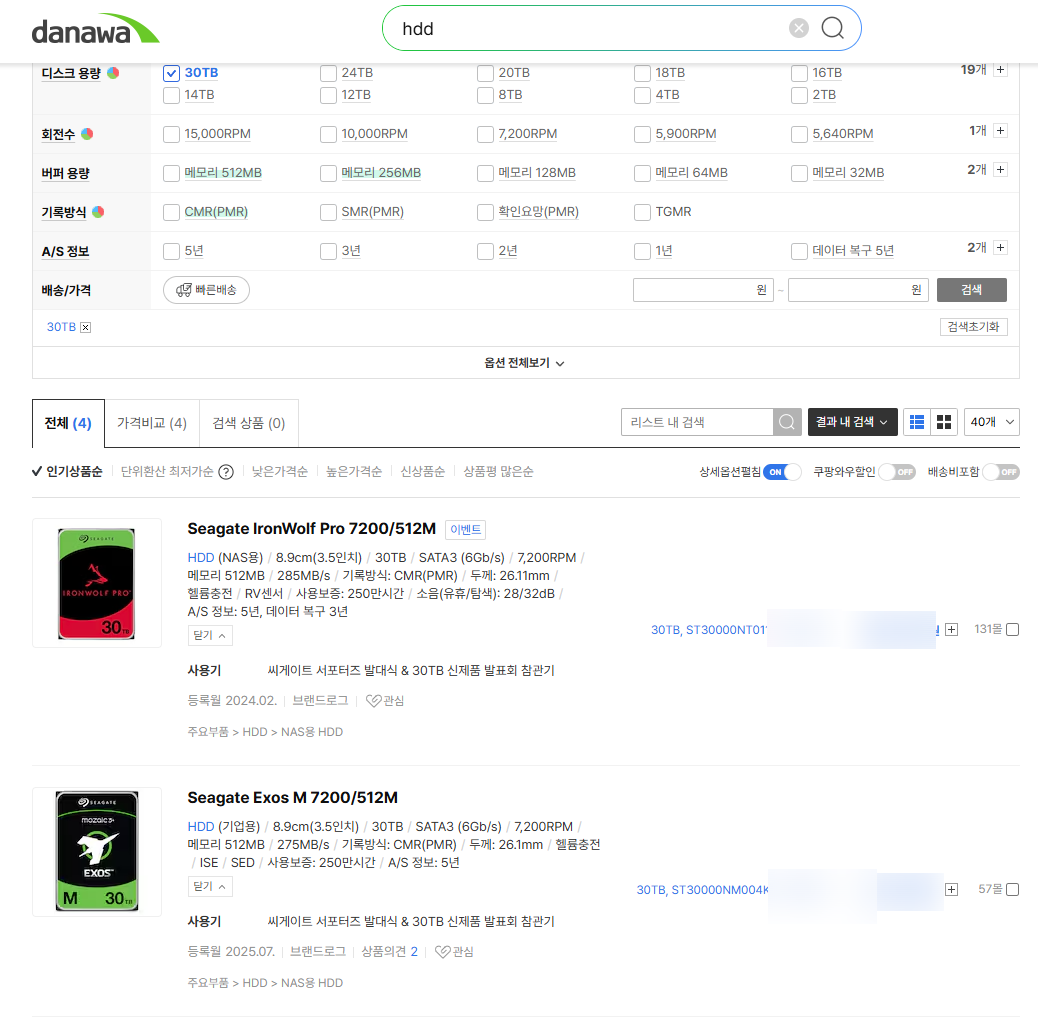Sort by 인기상품순
Image resolution: width=1038 pixels, height=1031 pixels.
click(68, 471)
